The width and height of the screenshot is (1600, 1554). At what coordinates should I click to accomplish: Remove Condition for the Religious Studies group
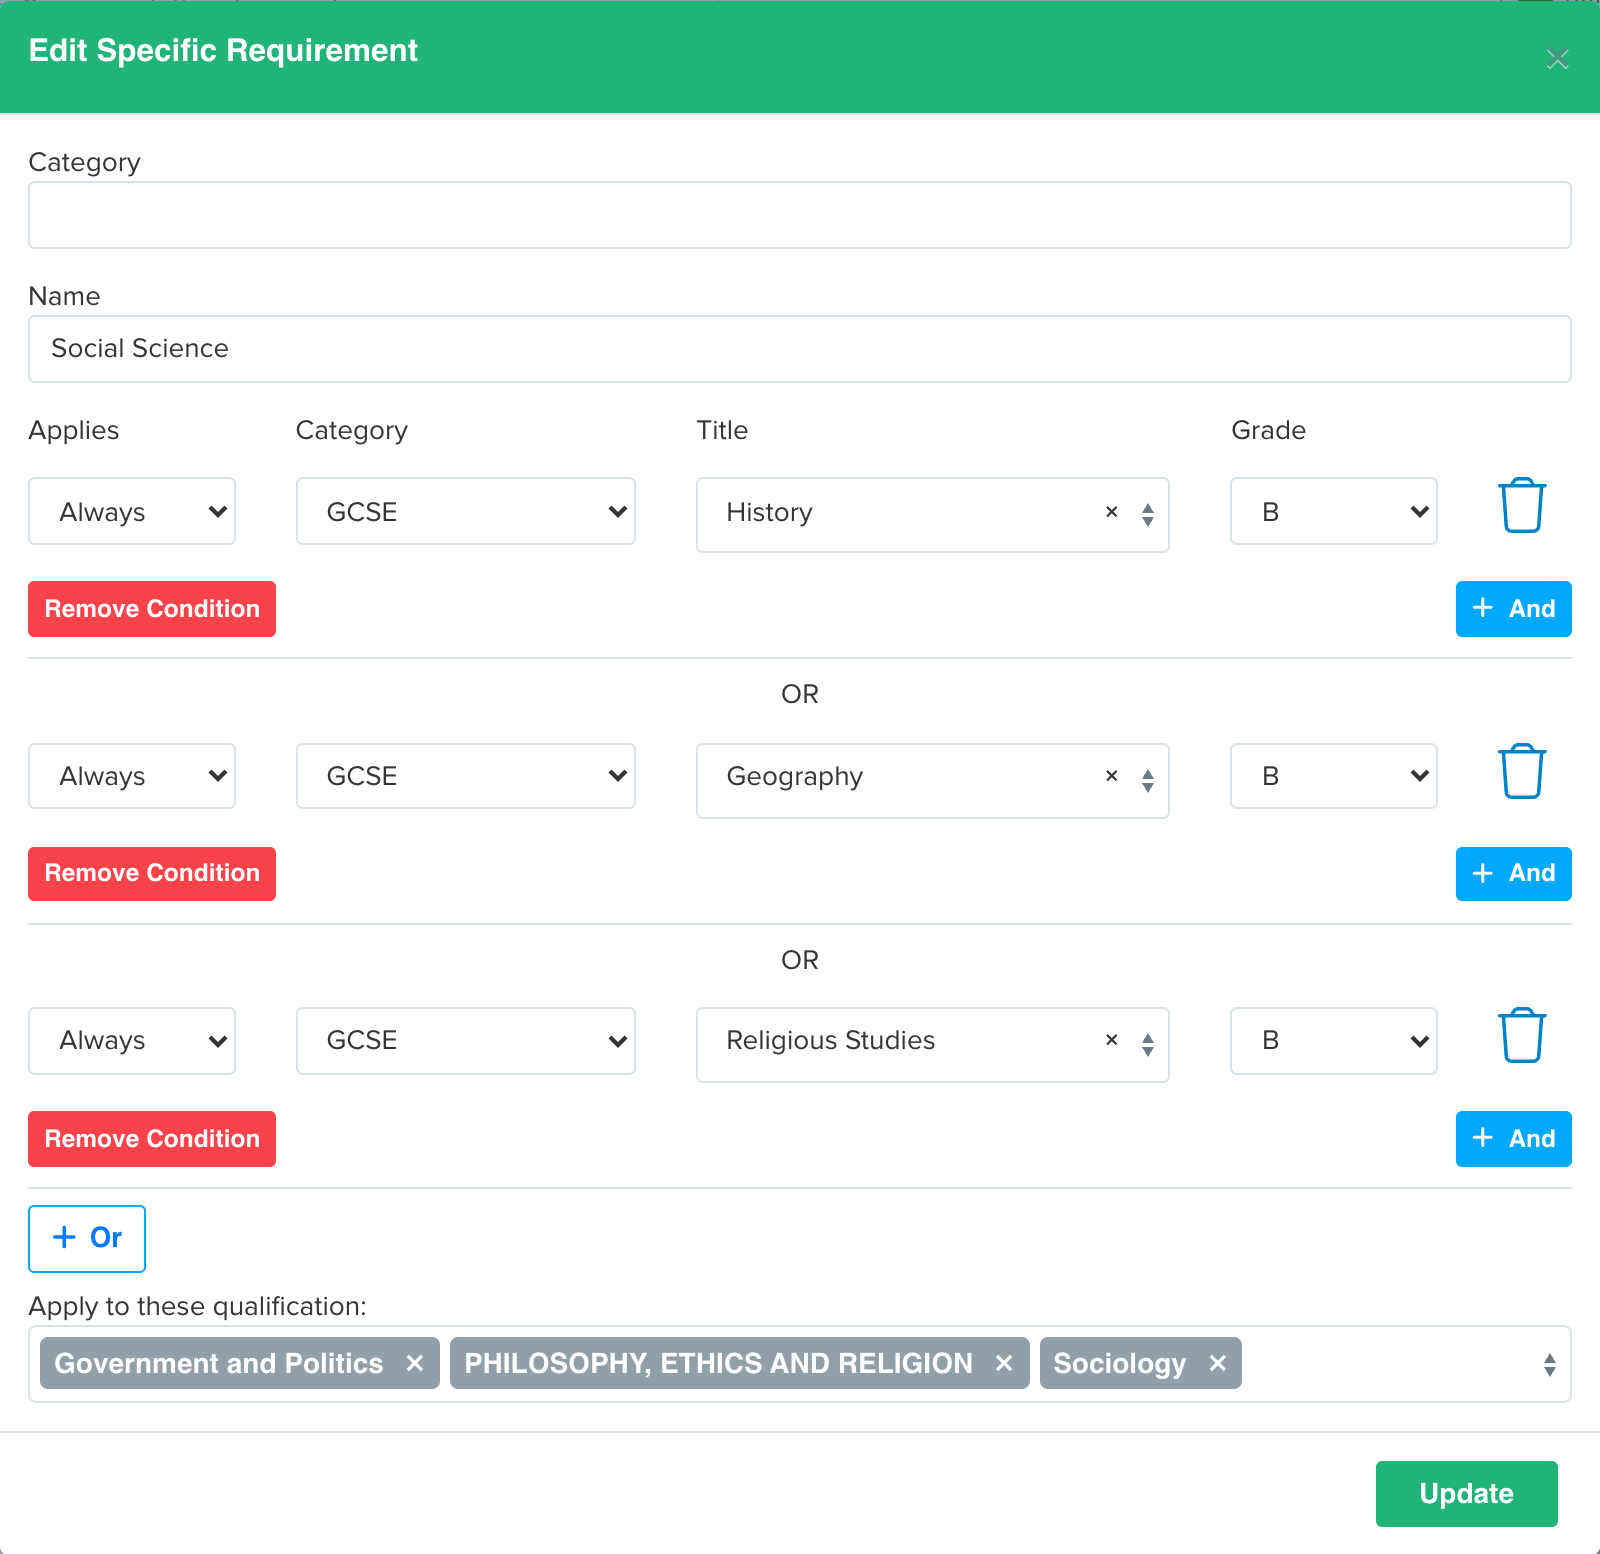click(152, 1139)
